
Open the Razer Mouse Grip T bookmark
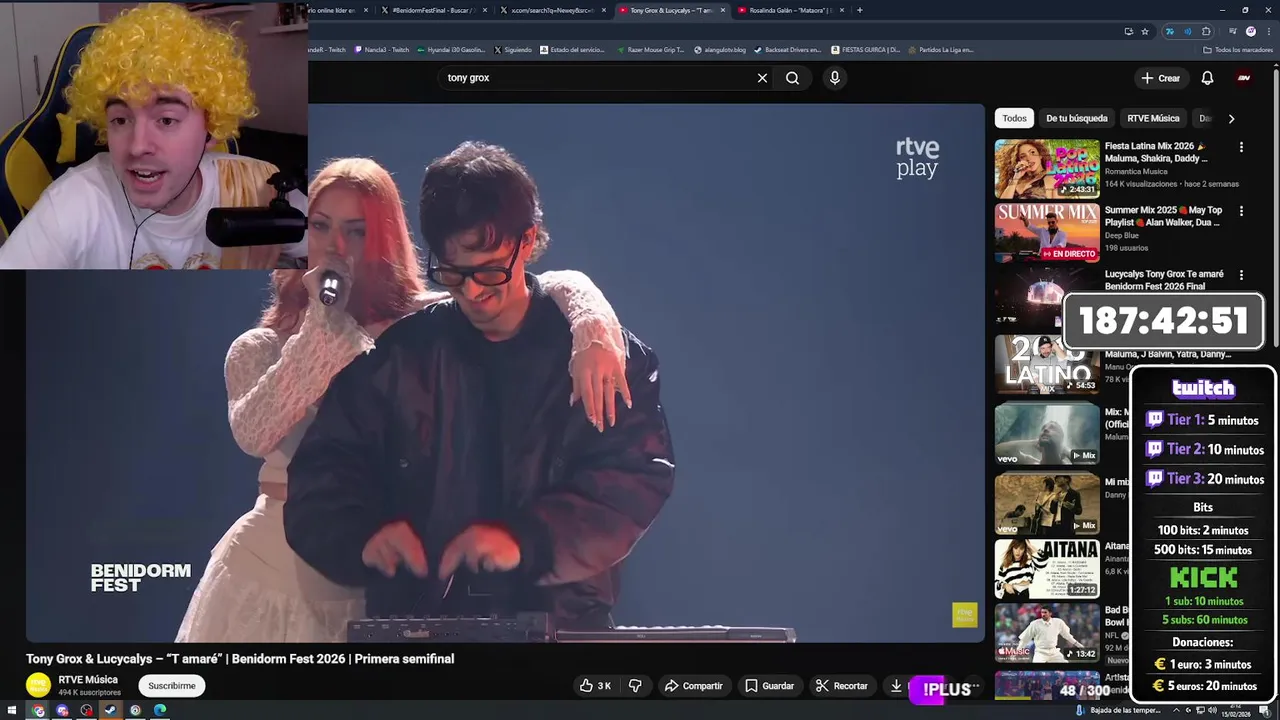point(650,49)
